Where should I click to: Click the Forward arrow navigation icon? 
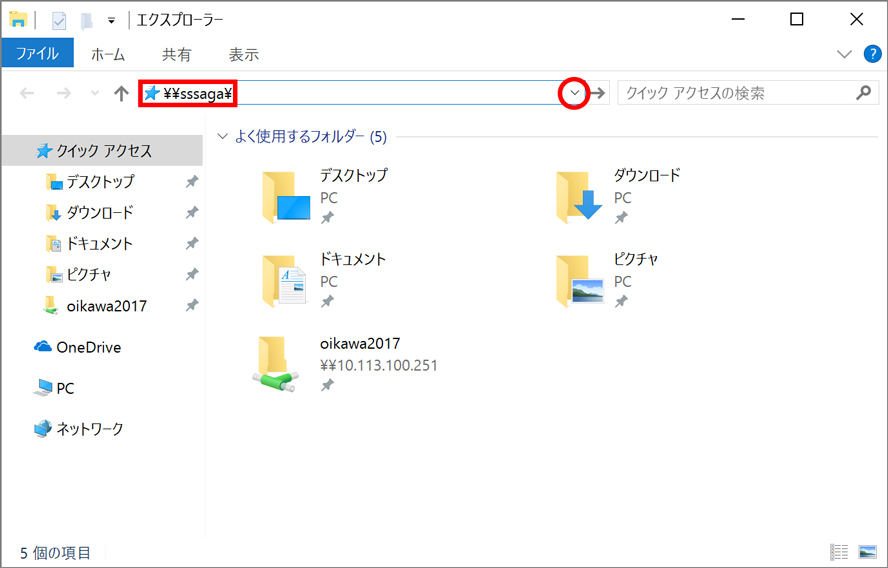click(x=64, y=93)
